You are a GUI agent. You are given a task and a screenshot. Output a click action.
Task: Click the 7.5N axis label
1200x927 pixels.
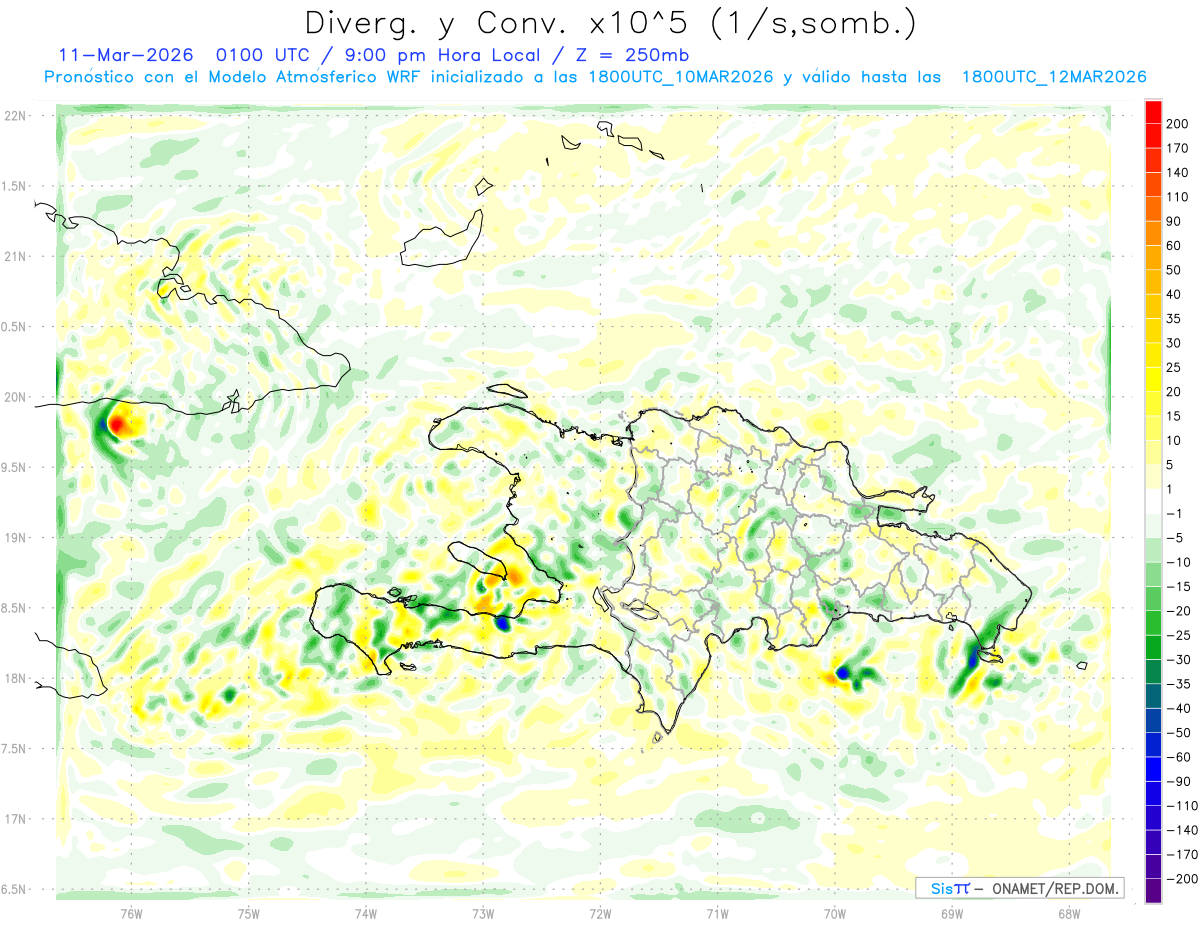coord(15,749)
